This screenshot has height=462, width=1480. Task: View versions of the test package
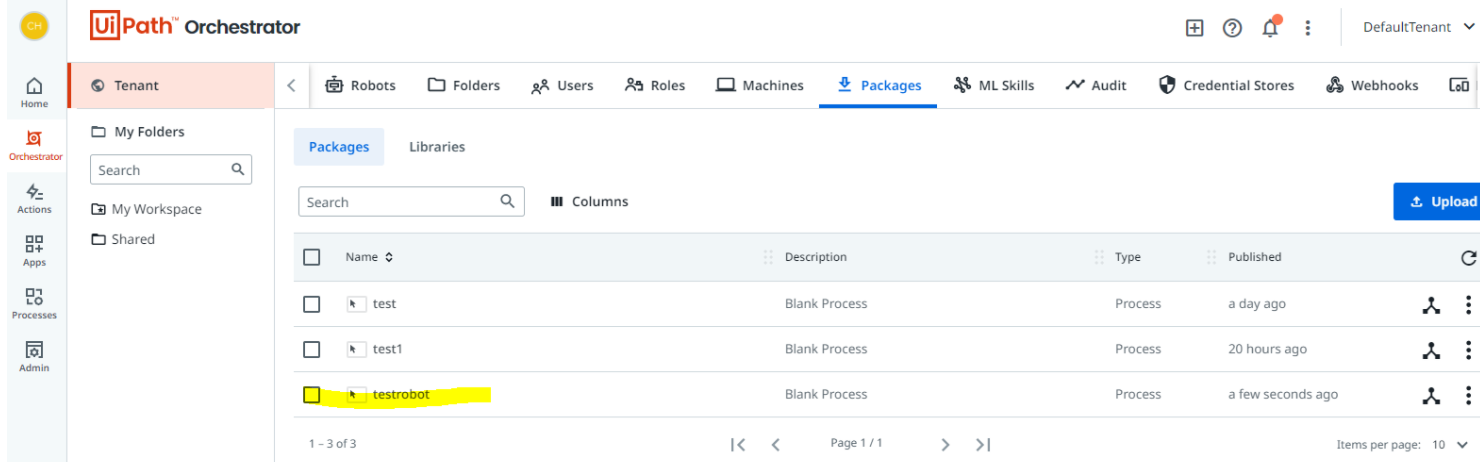click(1431, 305)
